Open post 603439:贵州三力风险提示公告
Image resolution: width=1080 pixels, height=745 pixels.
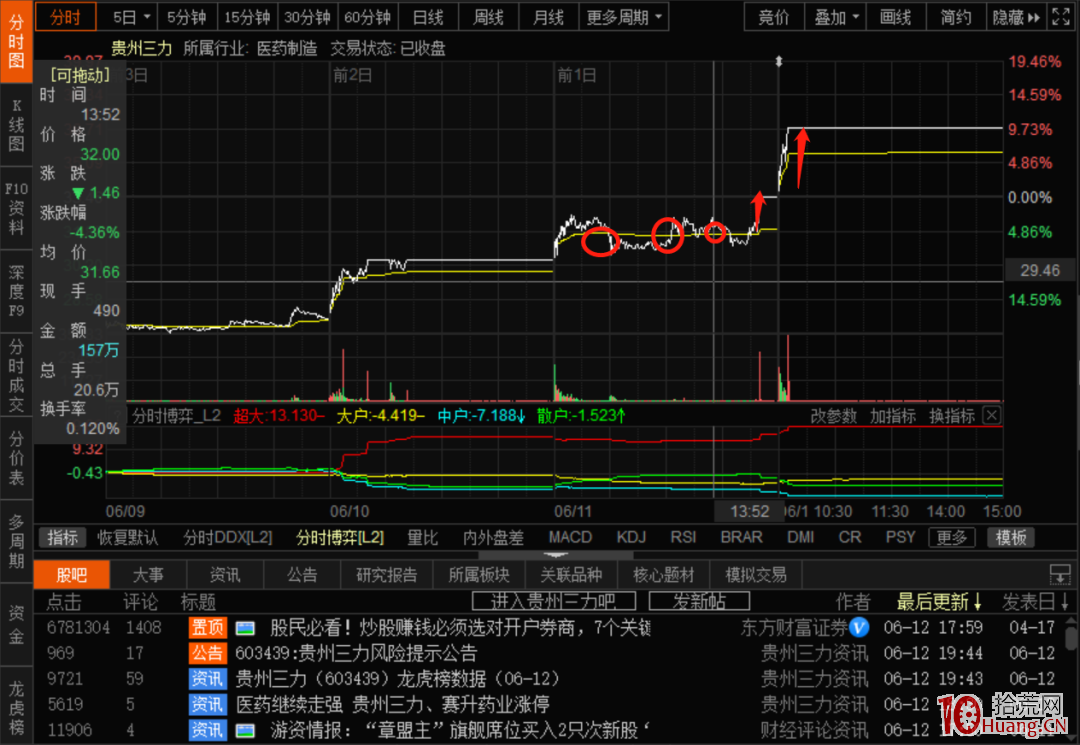pos(355,653)
